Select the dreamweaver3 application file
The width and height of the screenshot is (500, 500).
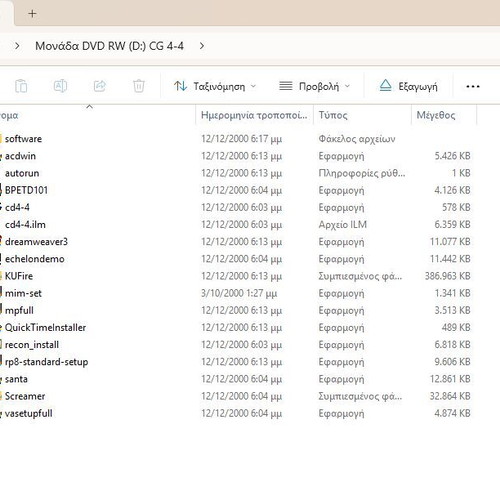pos(36,242)
